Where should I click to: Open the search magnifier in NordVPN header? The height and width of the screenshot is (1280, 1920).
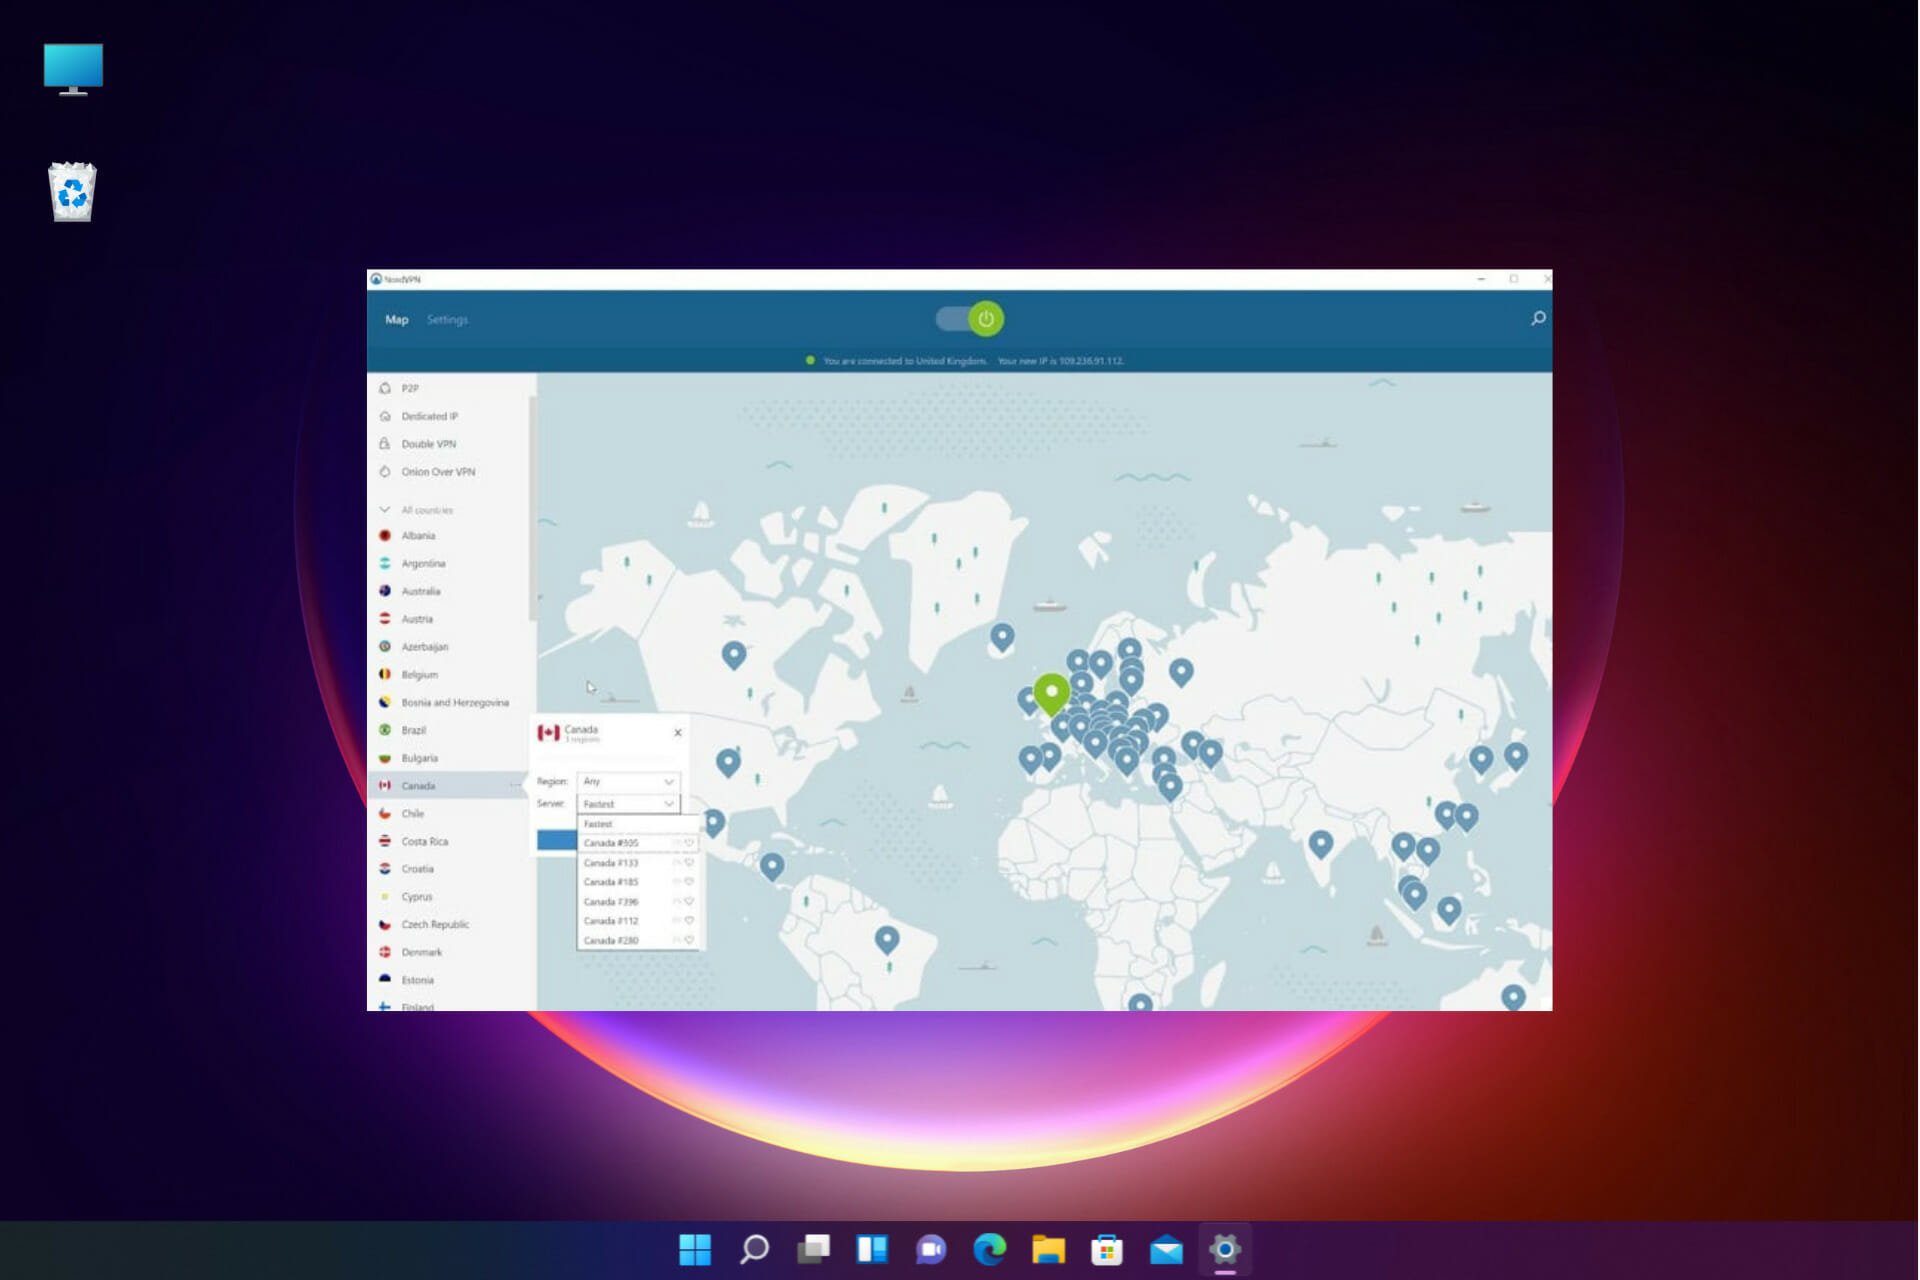[x=1538, y=318]
